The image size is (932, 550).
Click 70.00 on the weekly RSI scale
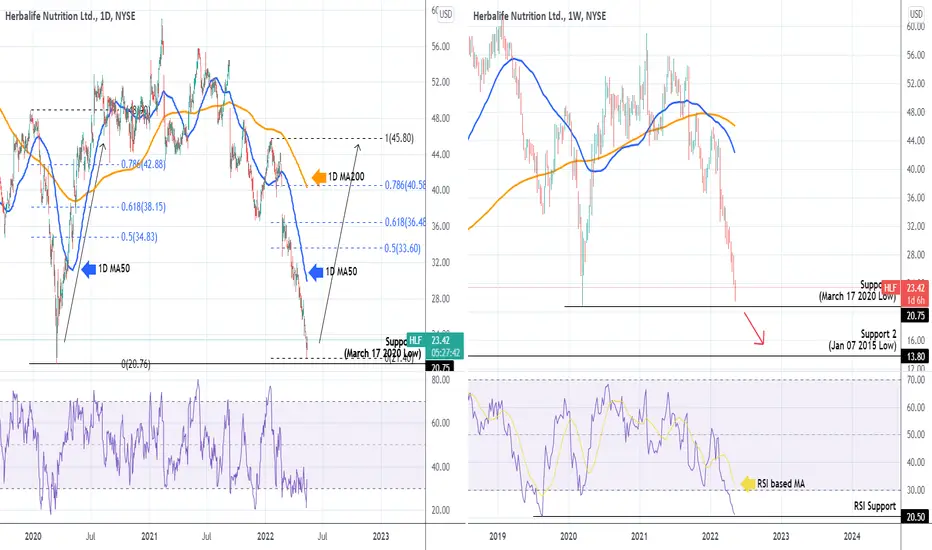(916, 379)
